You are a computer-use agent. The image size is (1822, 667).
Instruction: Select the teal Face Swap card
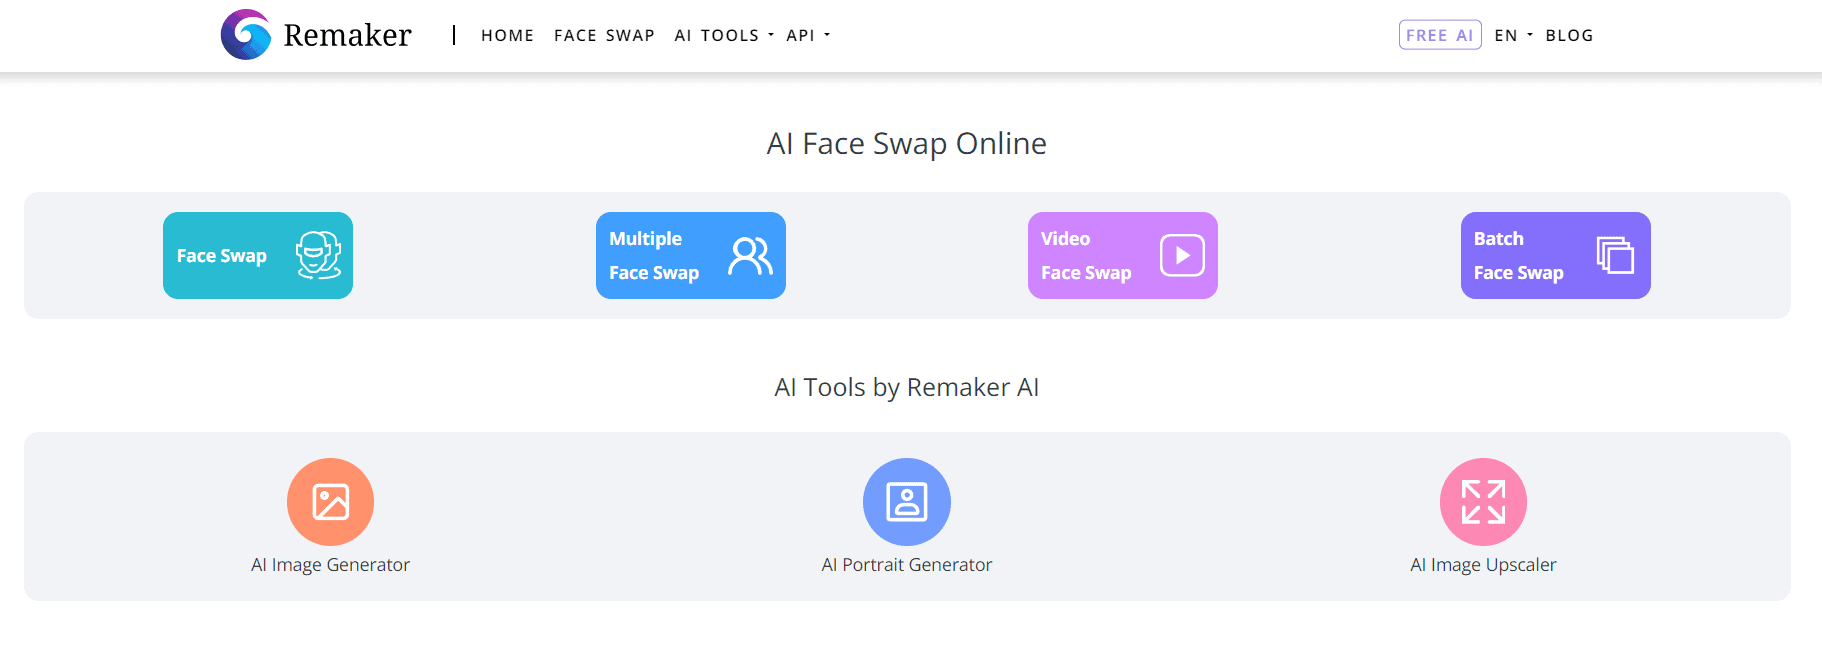pos(257,255)
